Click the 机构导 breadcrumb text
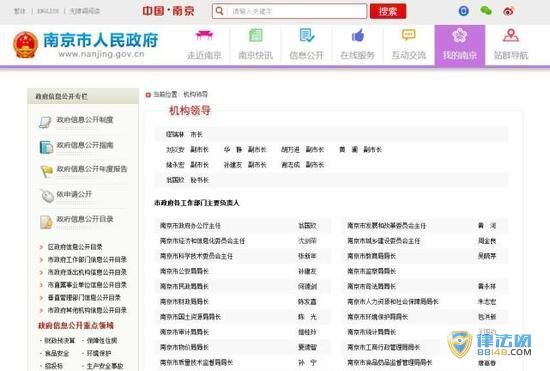Image resolution: width=550 pixels, height=371 pixels. coord(196,94)
